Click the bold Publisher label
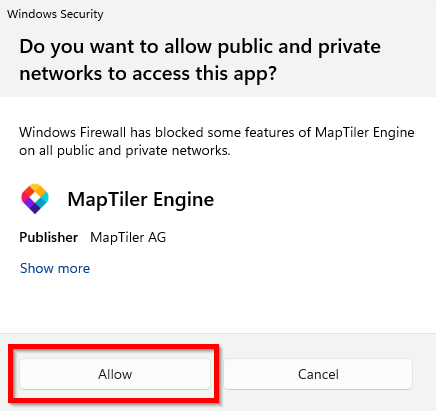This screenshot has width=436, height=411. pos(49,237)
